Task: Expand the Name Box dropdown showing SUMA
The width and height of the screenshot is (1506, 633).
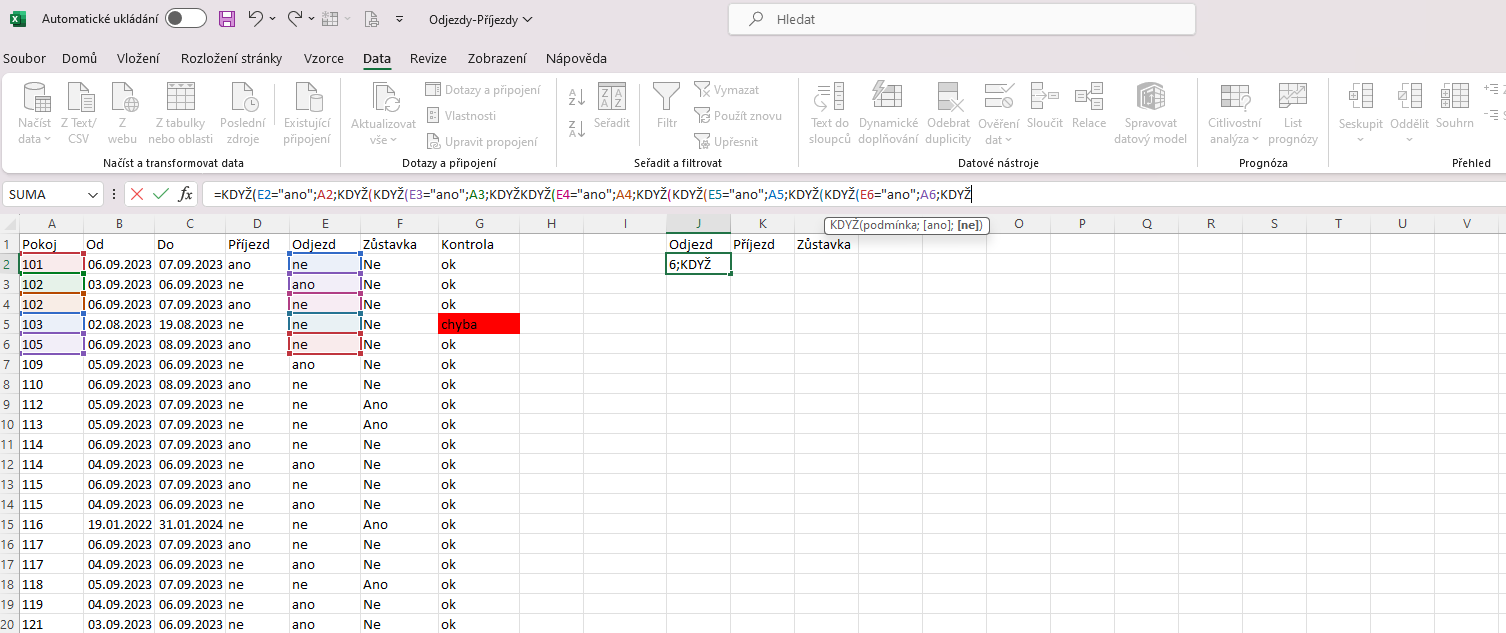Action: pyautogui.click(x=94, y=194)
